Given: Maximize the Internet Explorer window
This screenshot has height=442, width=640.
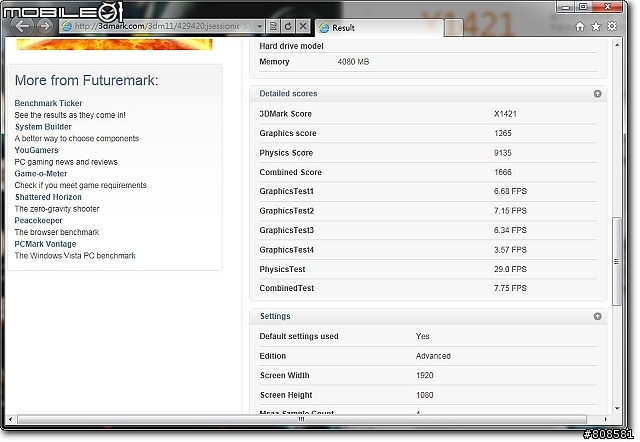Looking at the screenshot, I should pyautogui.click(x=583, y=7).
